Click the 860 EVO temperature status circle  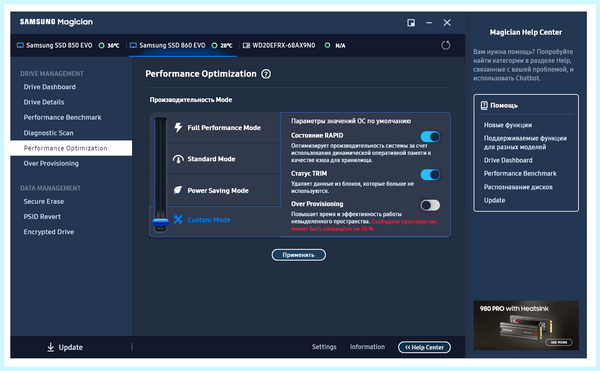point(214,46)
